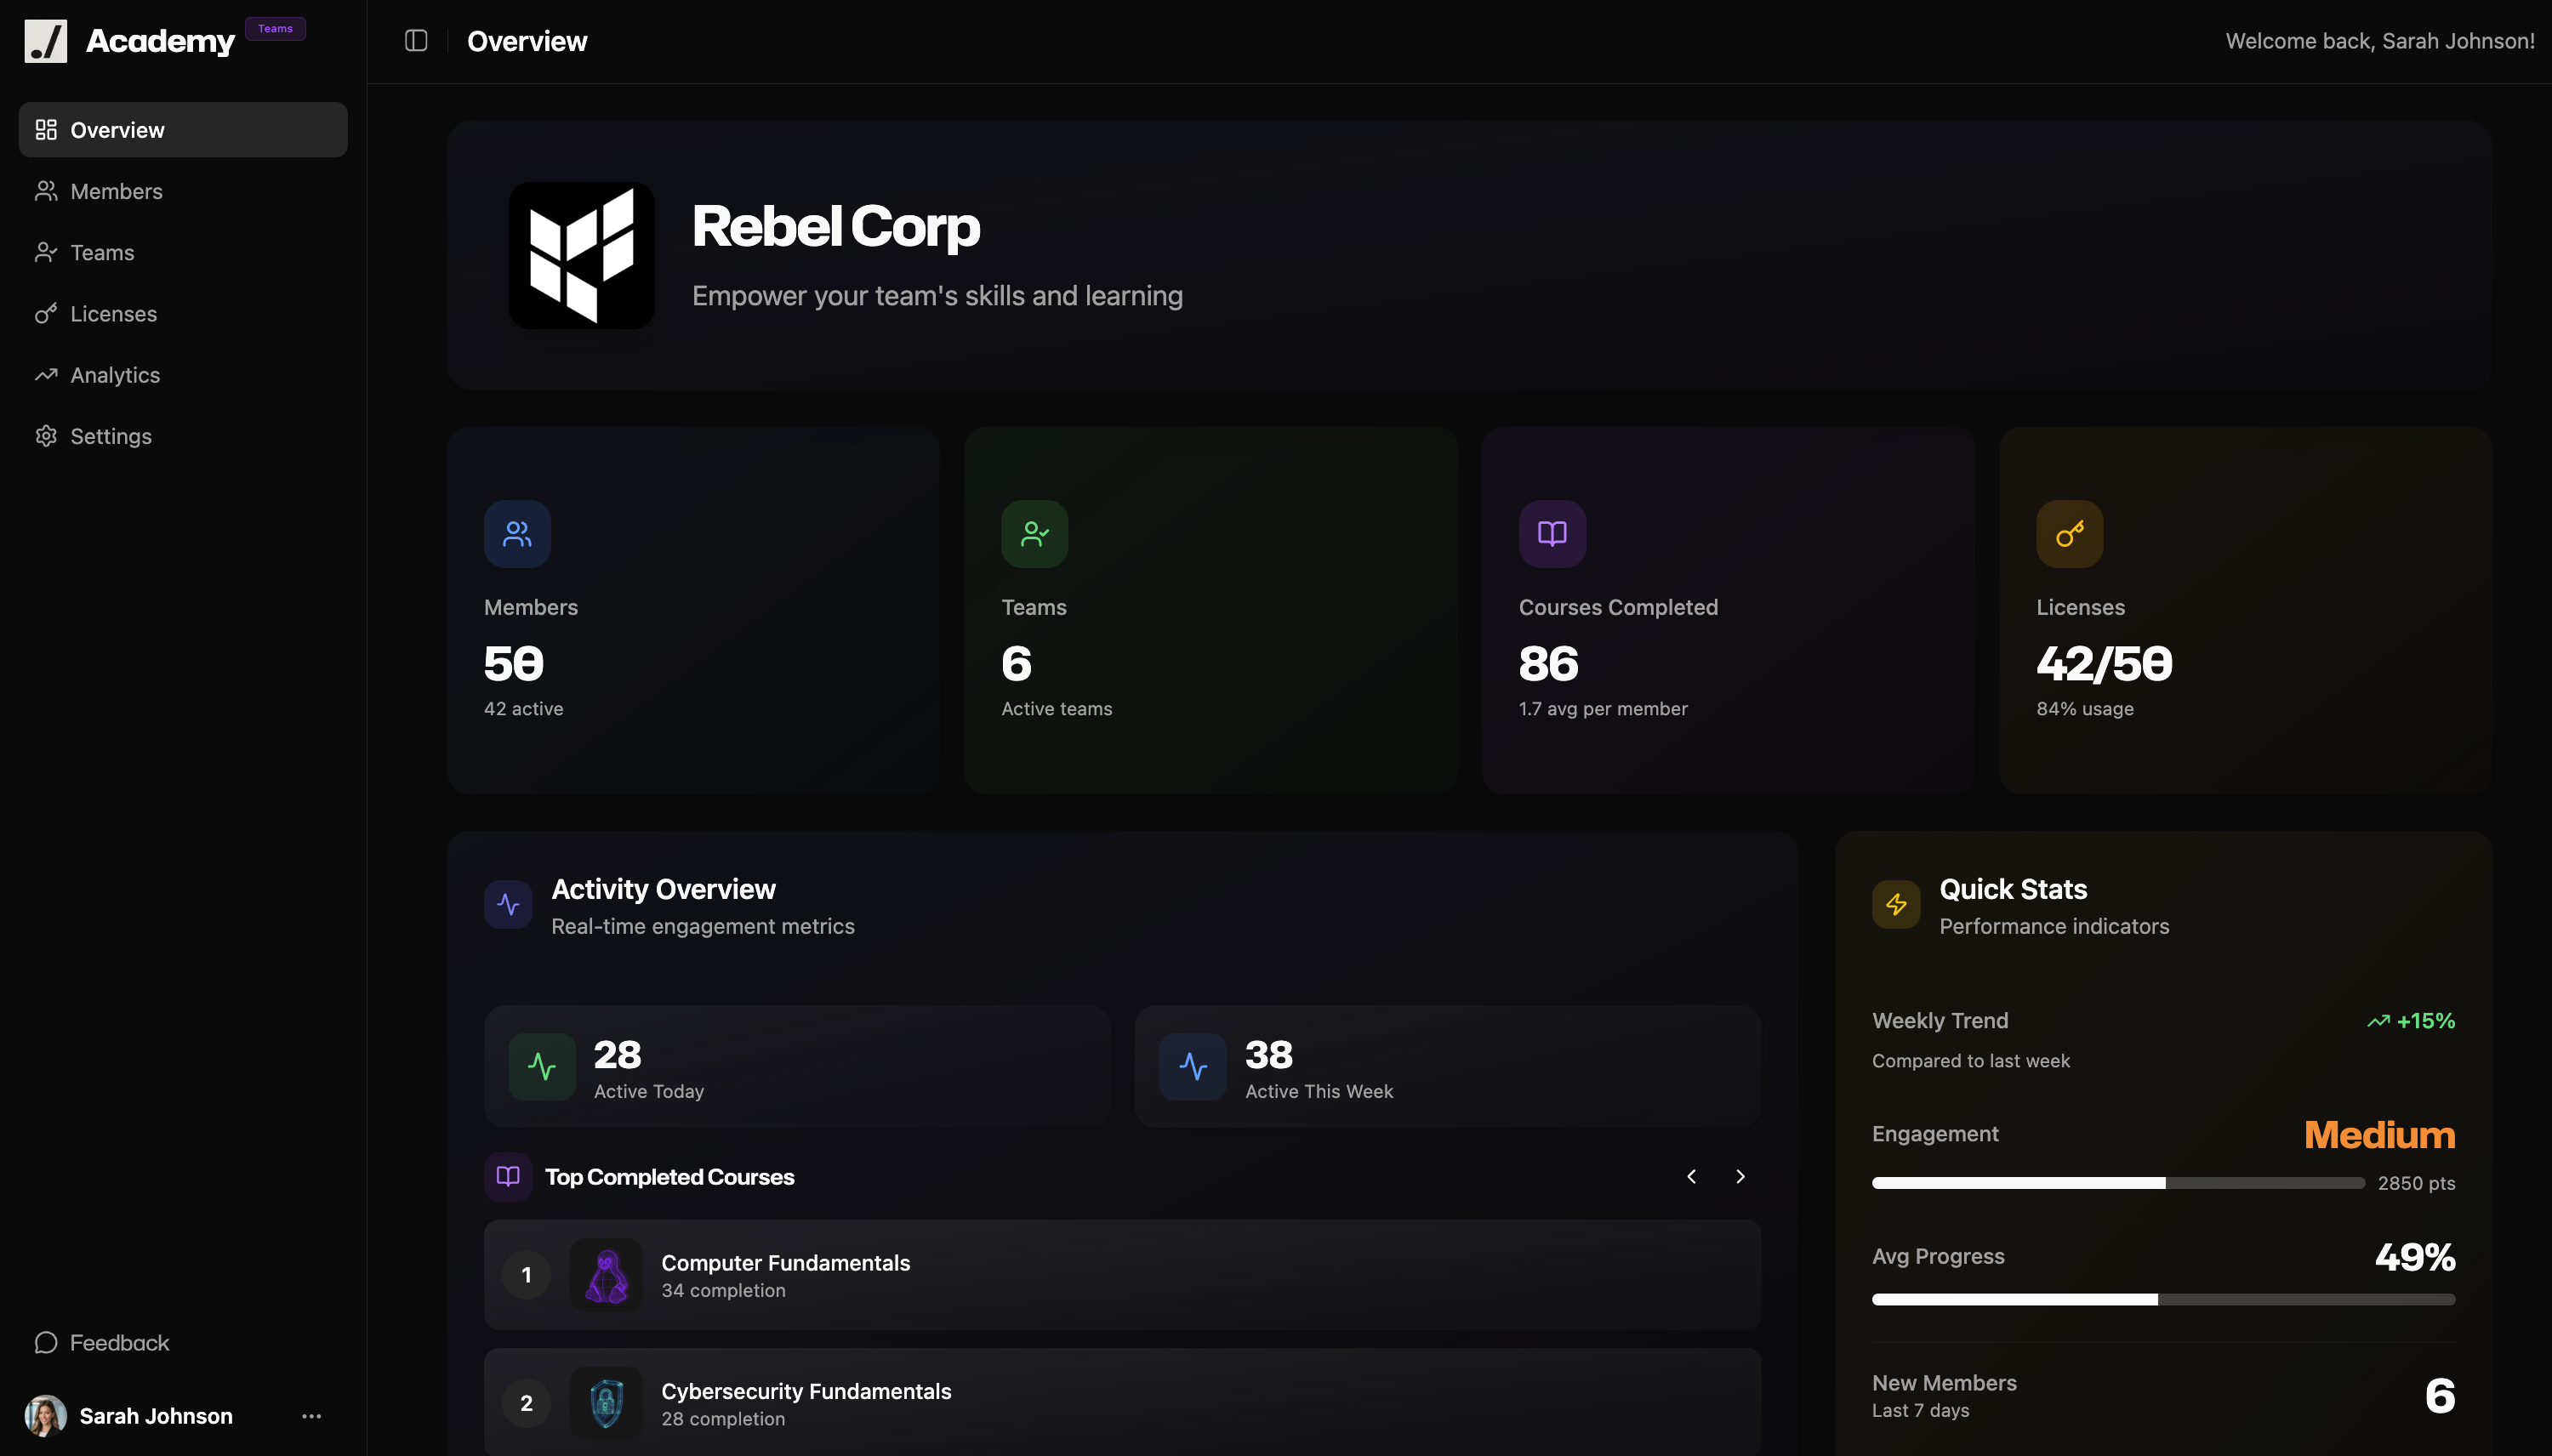Open the three-dot menu next to Sarah Johnson
2552x1456 pixels.
(310, 1415)
